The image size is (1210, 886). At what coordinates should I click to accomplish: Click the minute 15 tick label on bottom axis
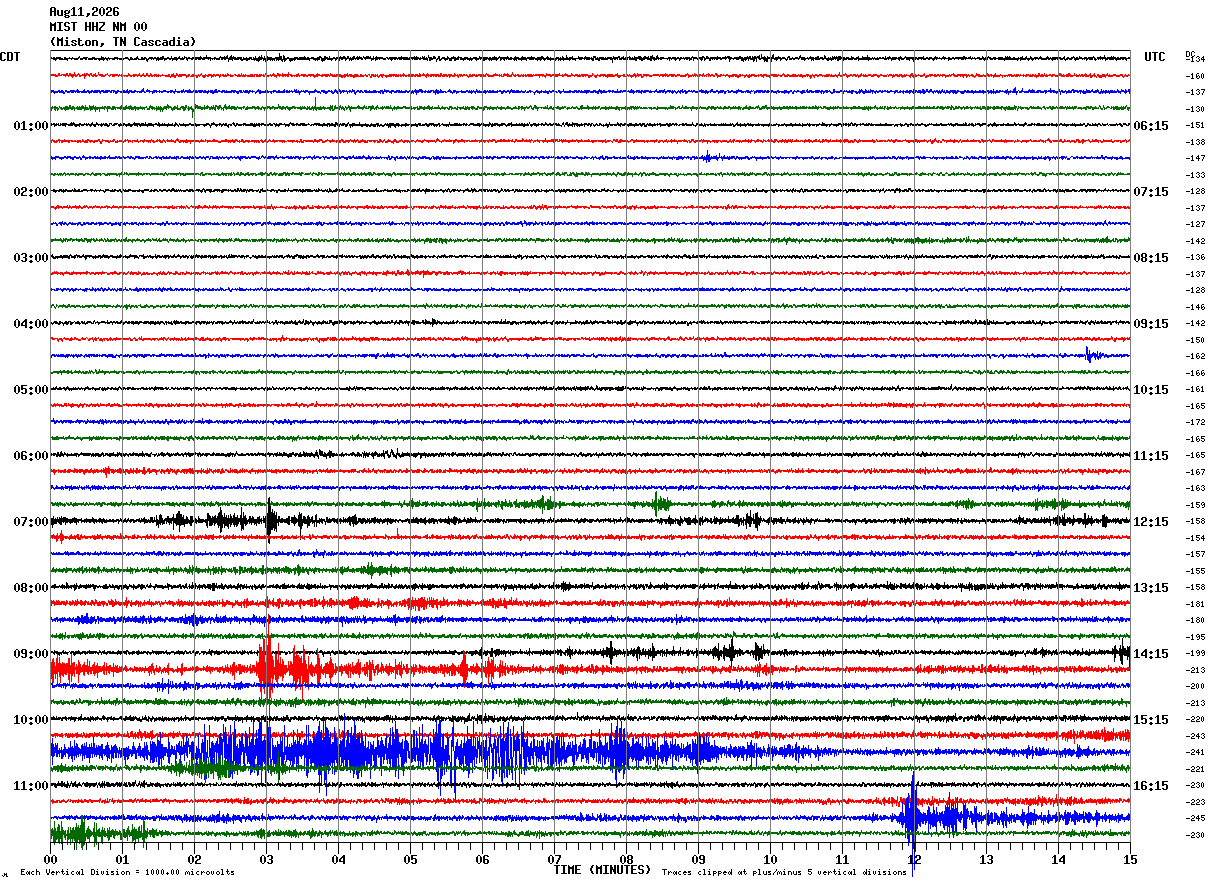pos(1130,859)
